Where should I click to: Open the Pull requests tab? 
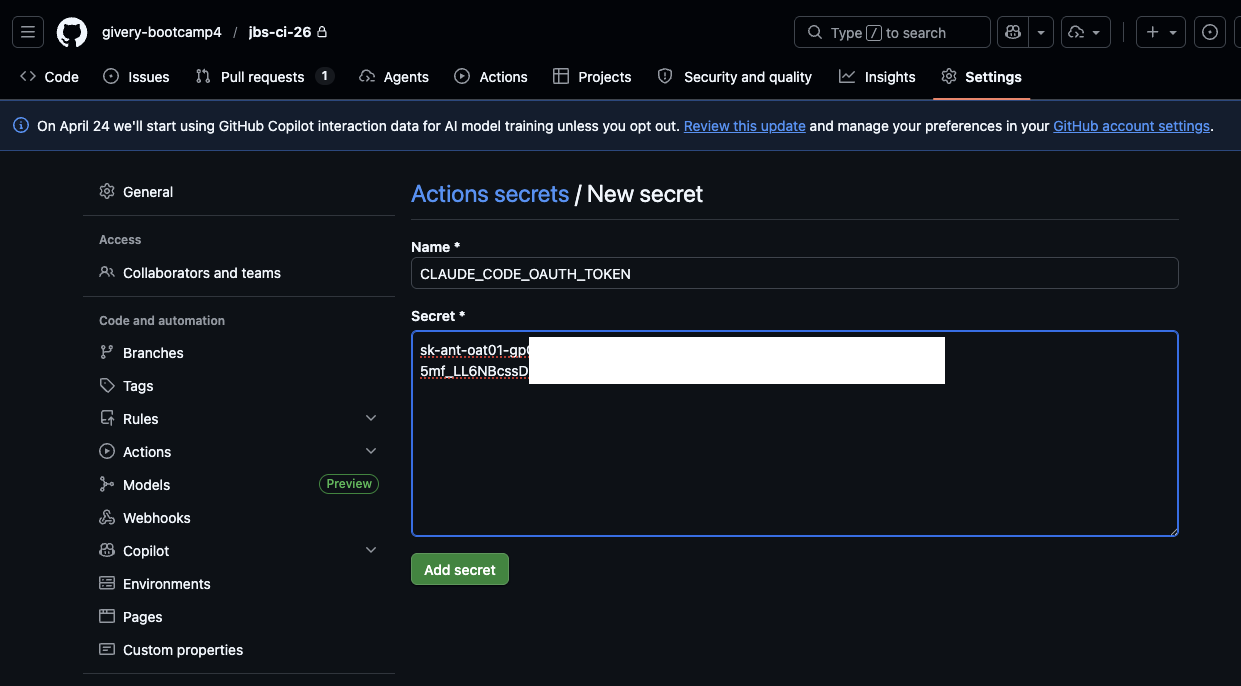coord(264,77)
